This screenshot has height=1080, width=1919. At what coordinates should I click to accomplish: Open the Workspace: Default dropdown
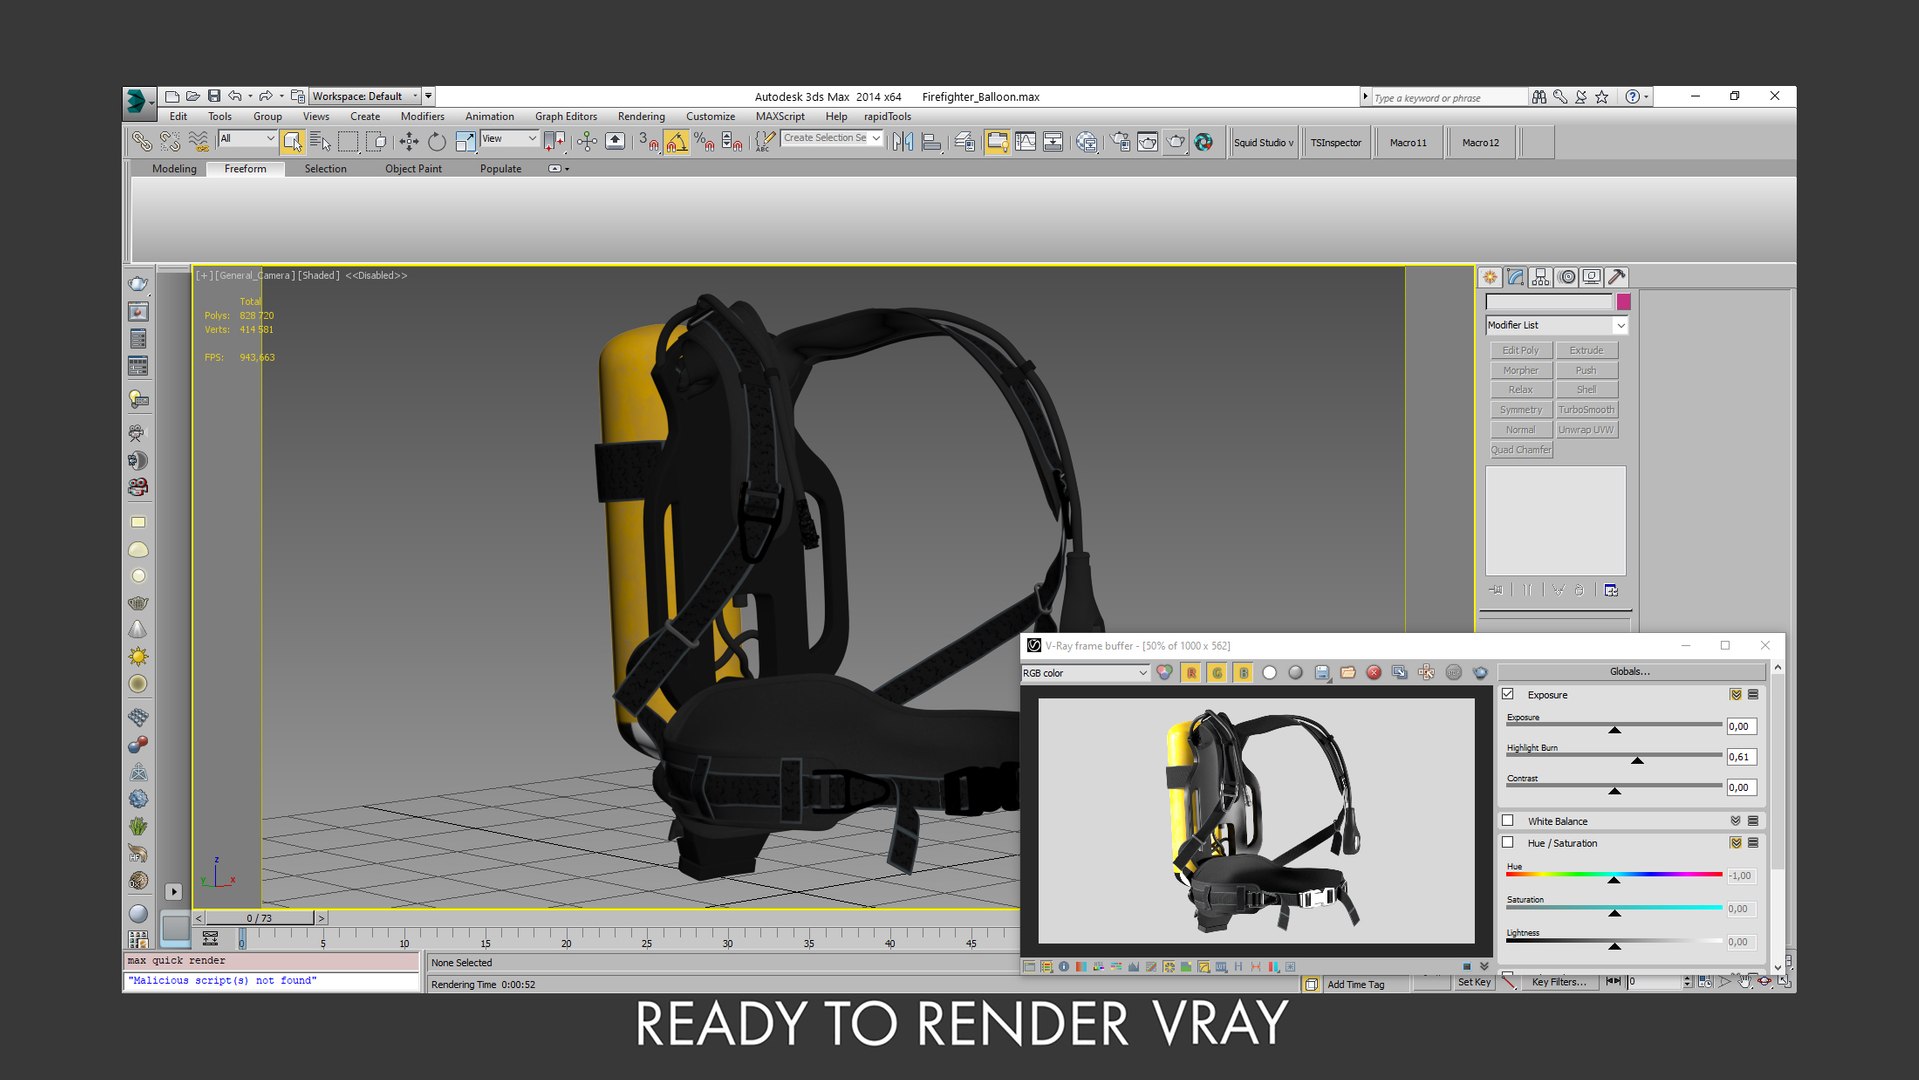click(365, 96)
